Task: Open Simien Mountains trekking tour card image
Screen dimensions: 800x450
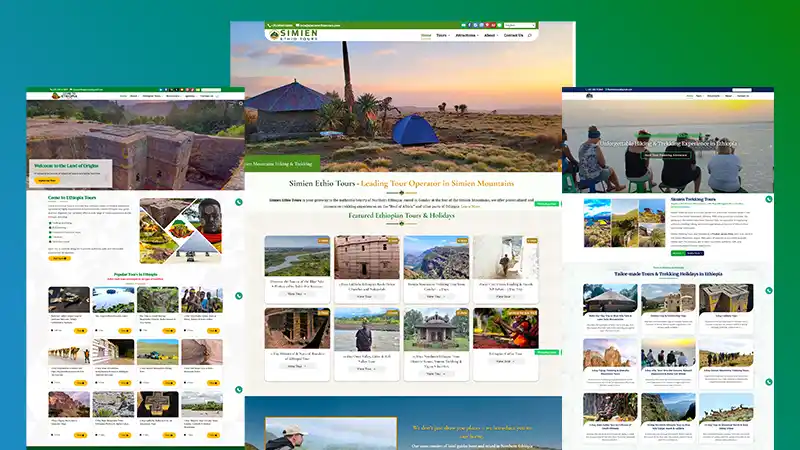Action: pos(436,257)
